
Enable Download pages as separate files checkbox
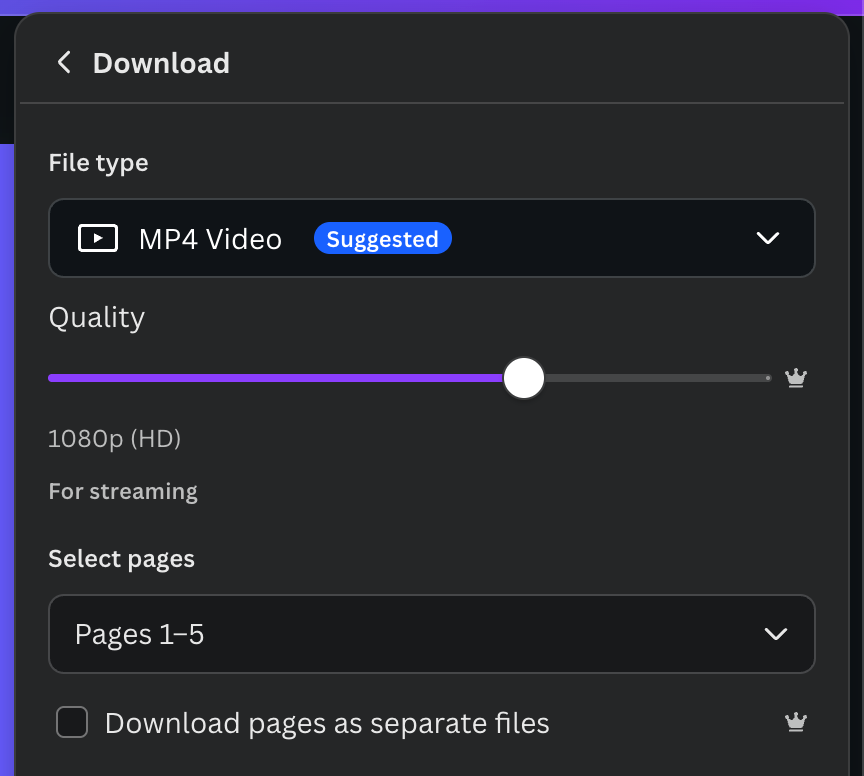coord(72,722)
